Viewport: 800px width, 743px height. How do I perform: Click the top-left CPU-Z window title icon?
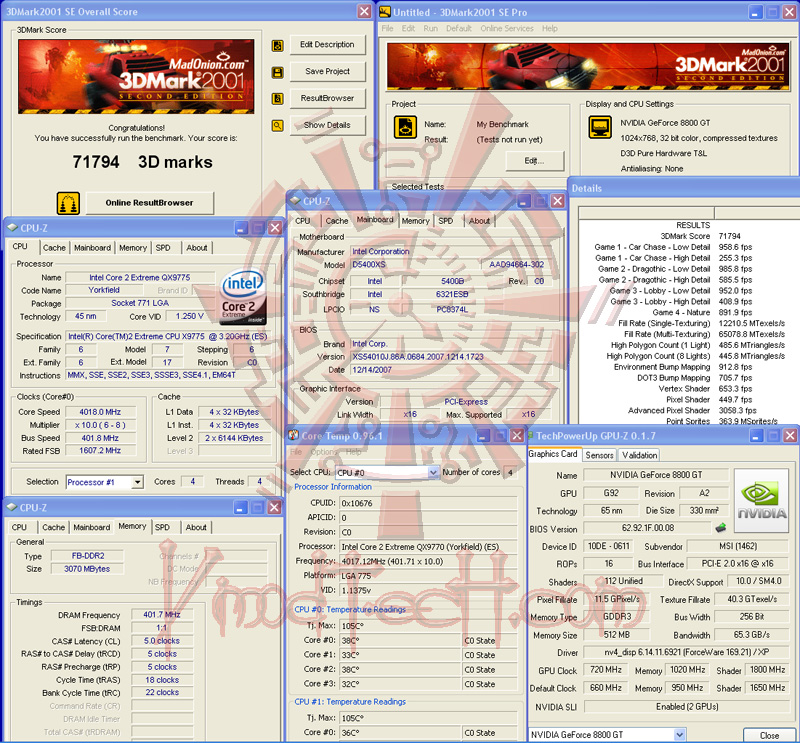[x=12, y=228]
